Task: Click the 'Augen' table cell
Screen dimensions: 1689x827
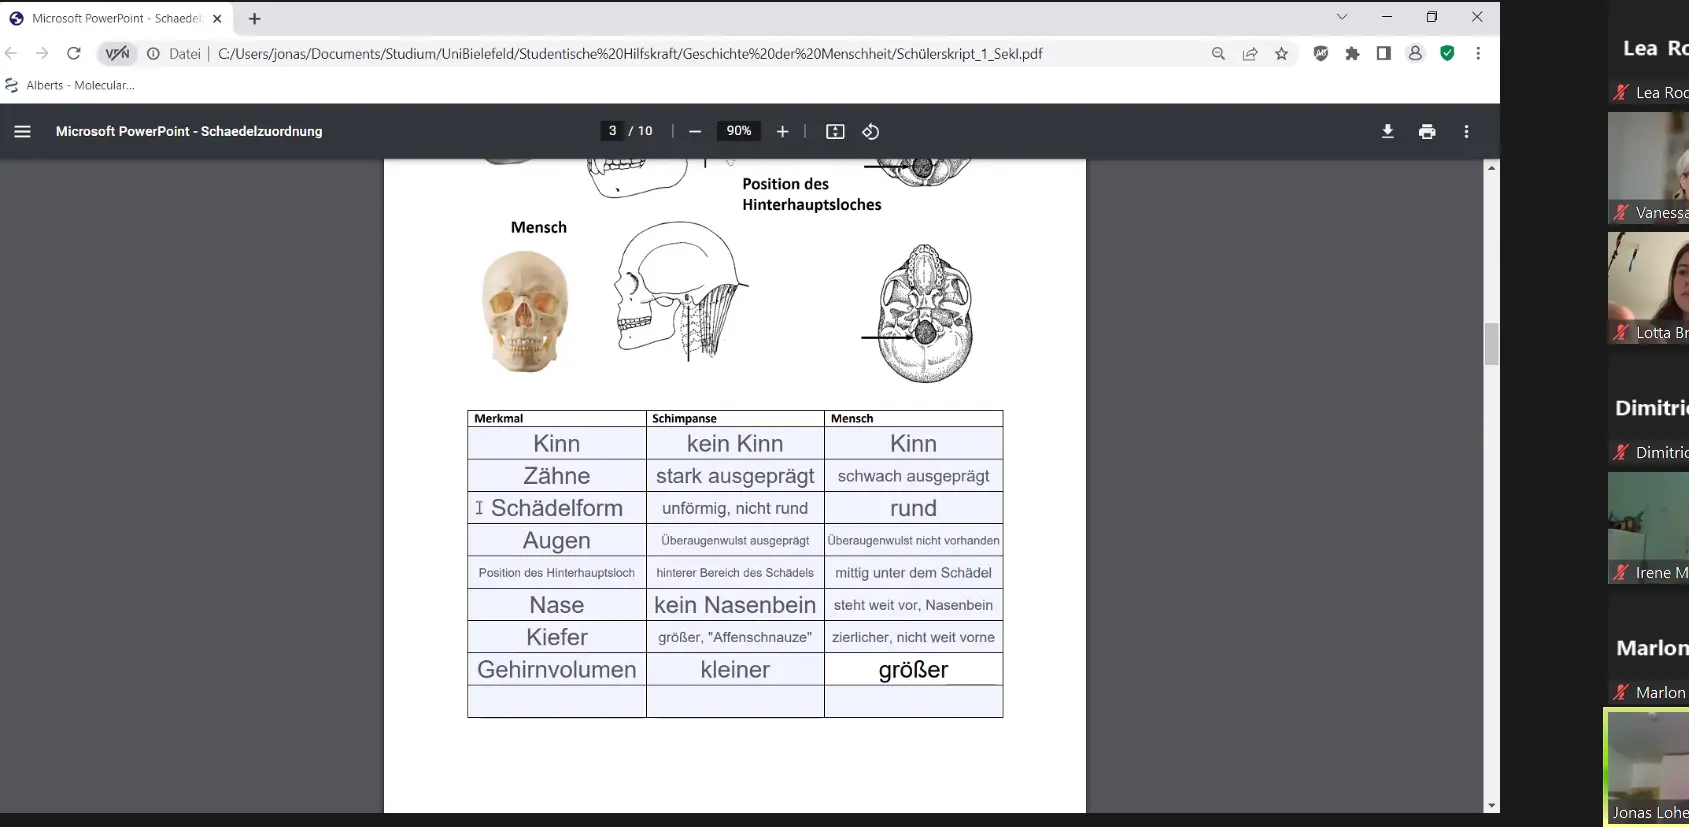Action: [x=557, y=540]
